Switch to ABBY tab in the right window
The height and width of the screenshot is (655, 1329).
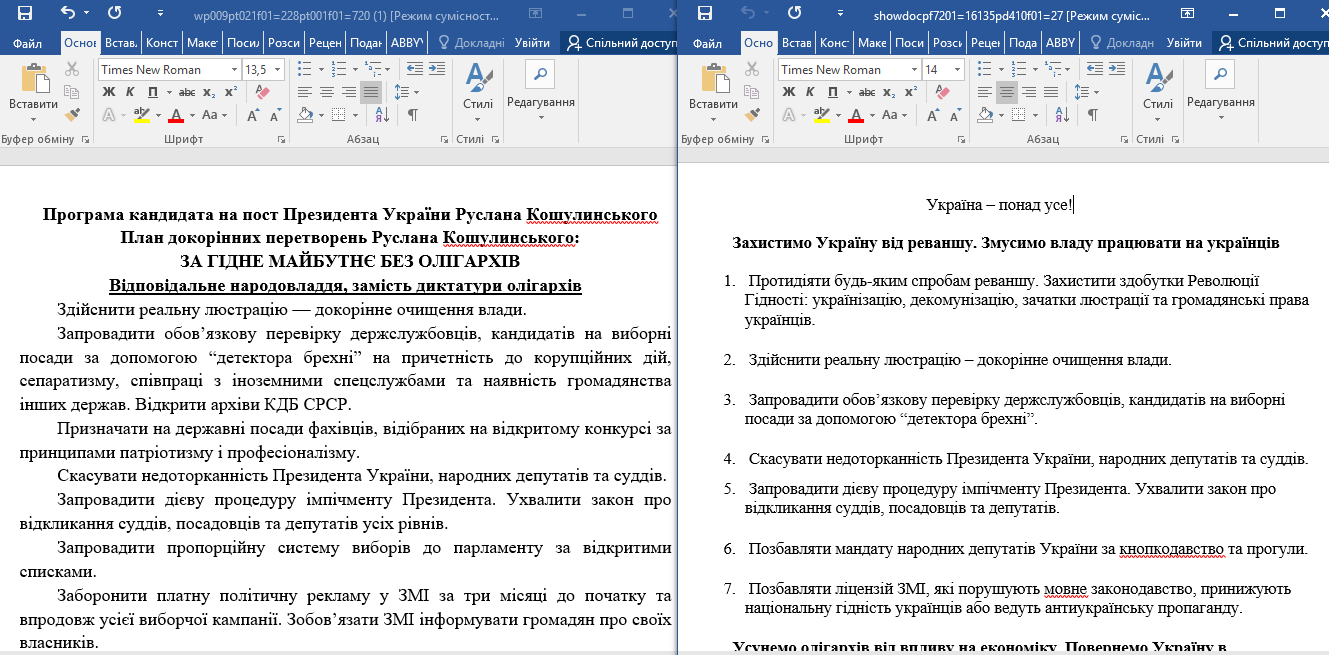coord(1060,43)
